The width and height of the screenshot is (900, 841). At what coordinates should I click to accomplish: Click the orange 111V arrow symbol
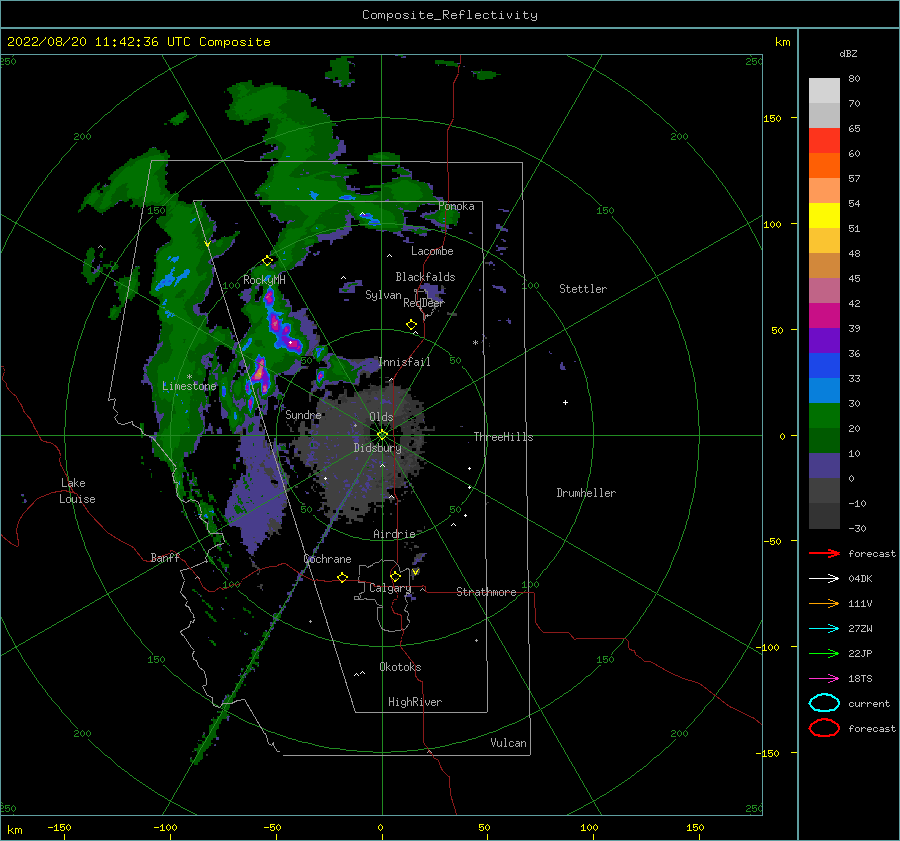pyautogui.click(x=824, y=603)
